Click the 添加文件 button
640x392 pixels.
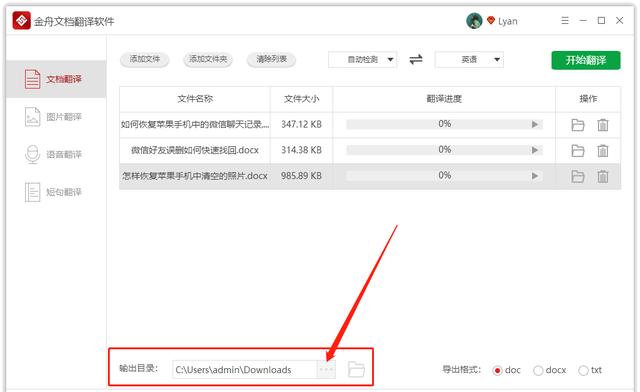tap(144, 59)
